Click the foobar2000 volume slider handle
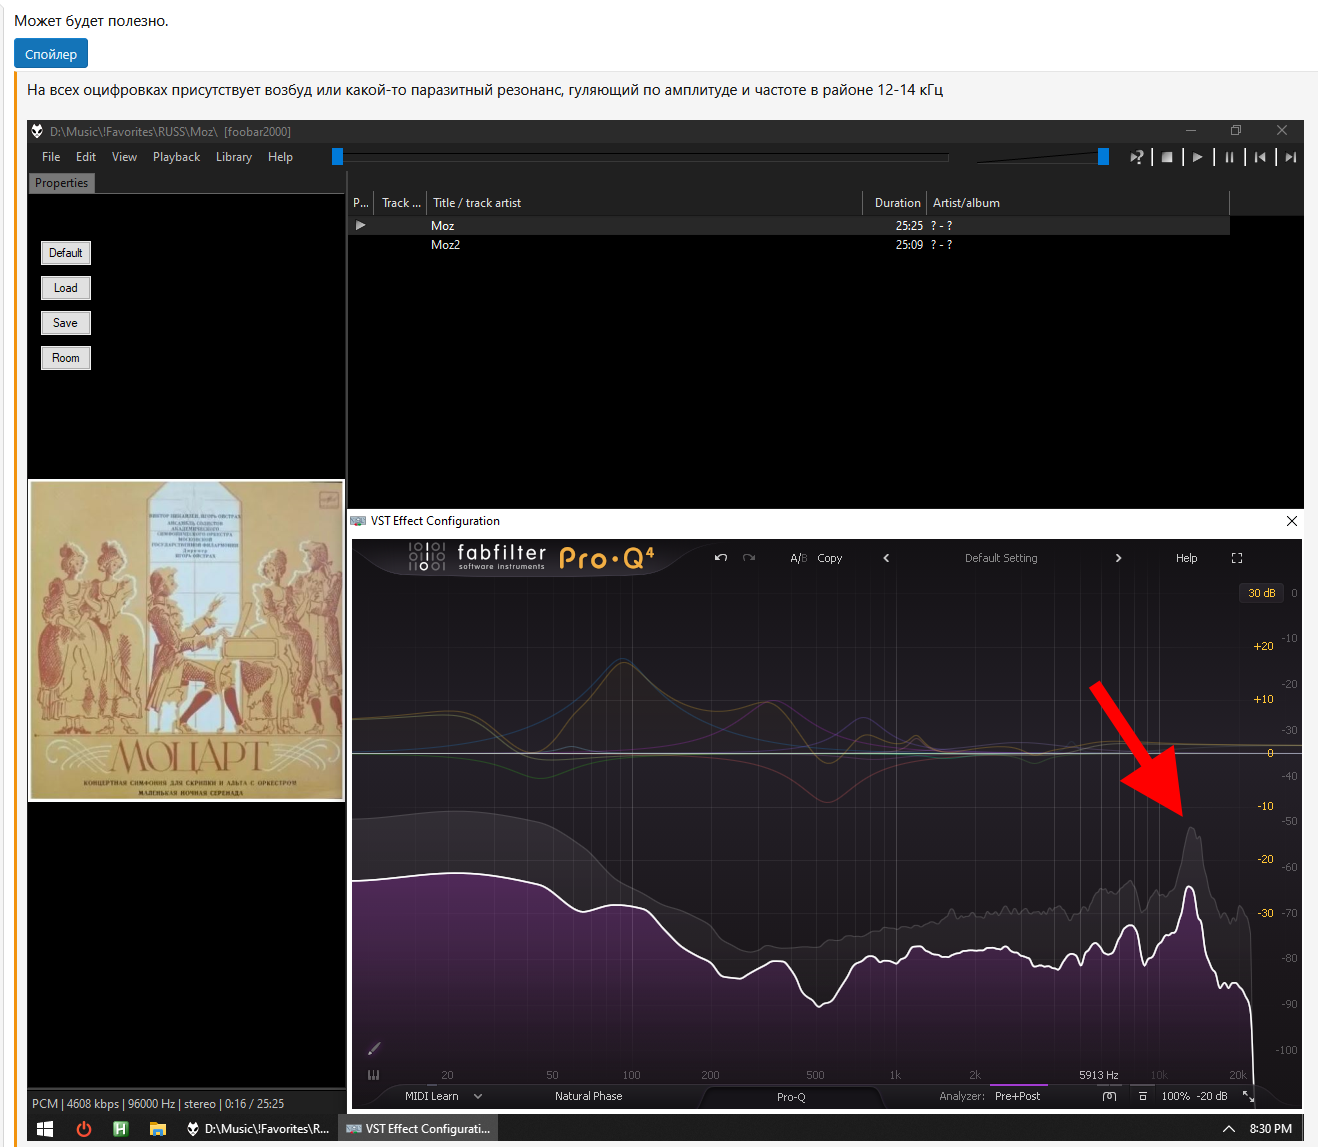 tap(1103, 156)
